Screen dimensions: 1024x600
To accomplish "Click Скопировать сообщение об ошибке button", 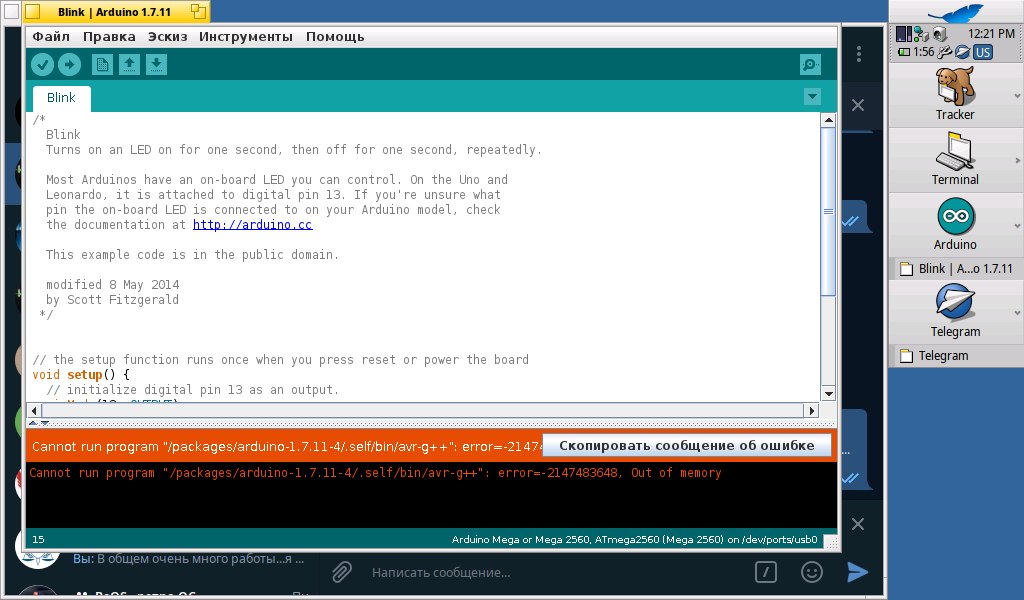I will [687, 445].
